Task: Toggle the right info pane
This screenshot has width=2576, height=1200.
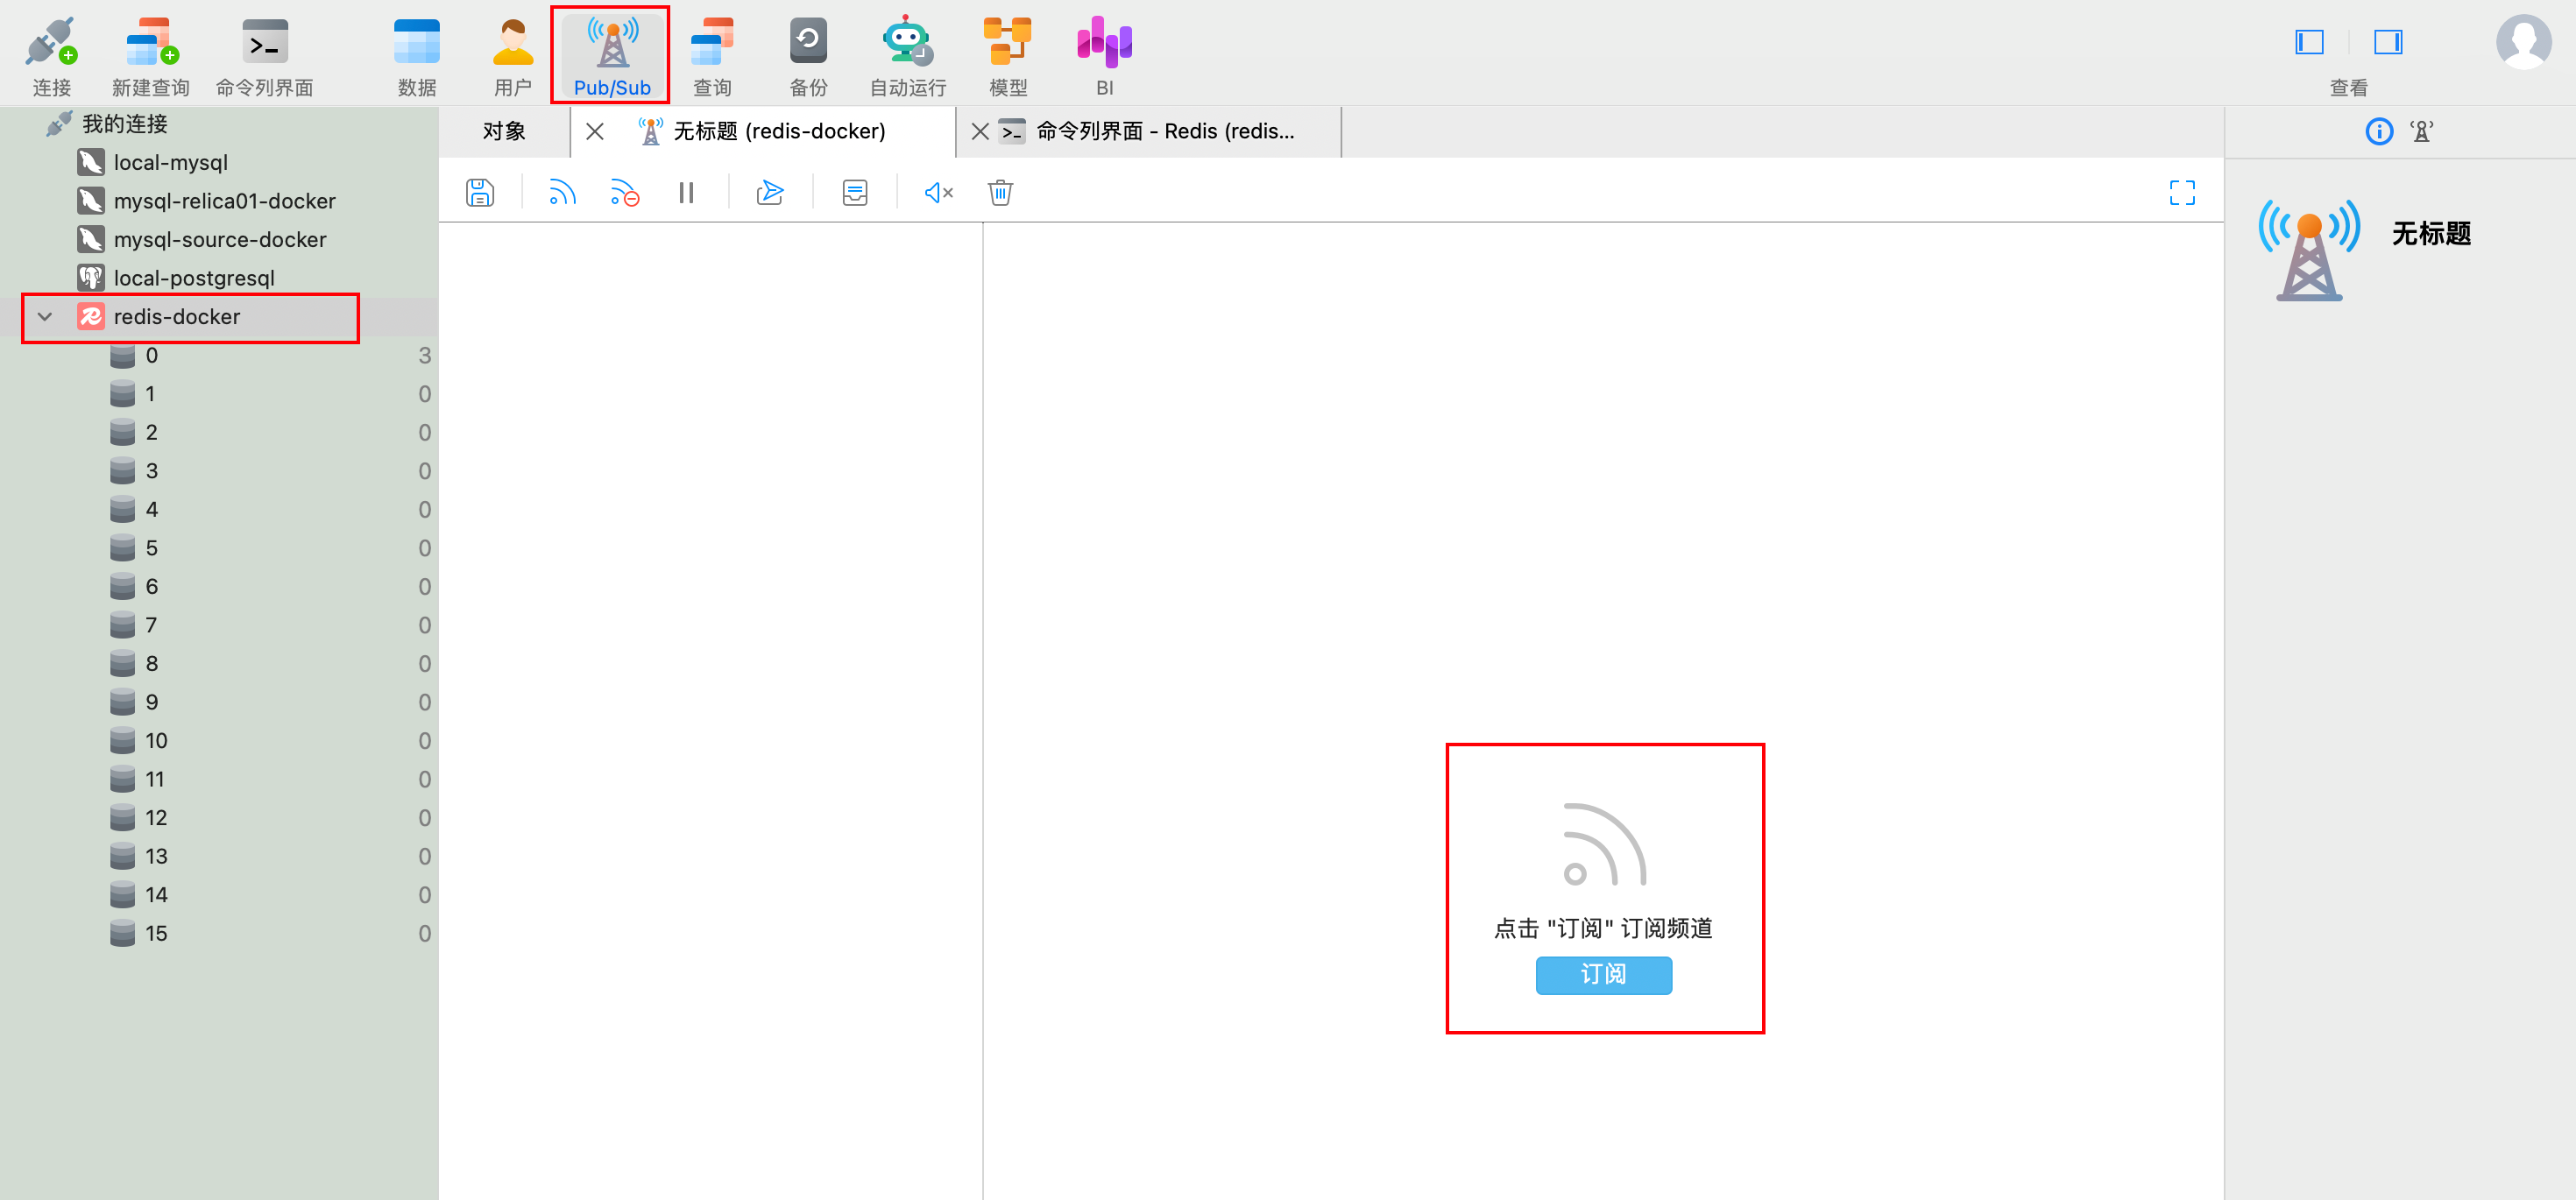Action: pyautogui.click(x=2388, y=42)
